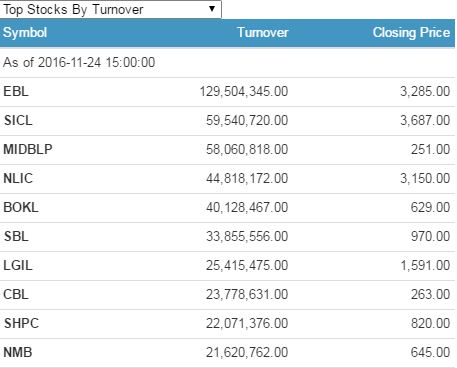Select the SBL stock symbol

point(16,236)
